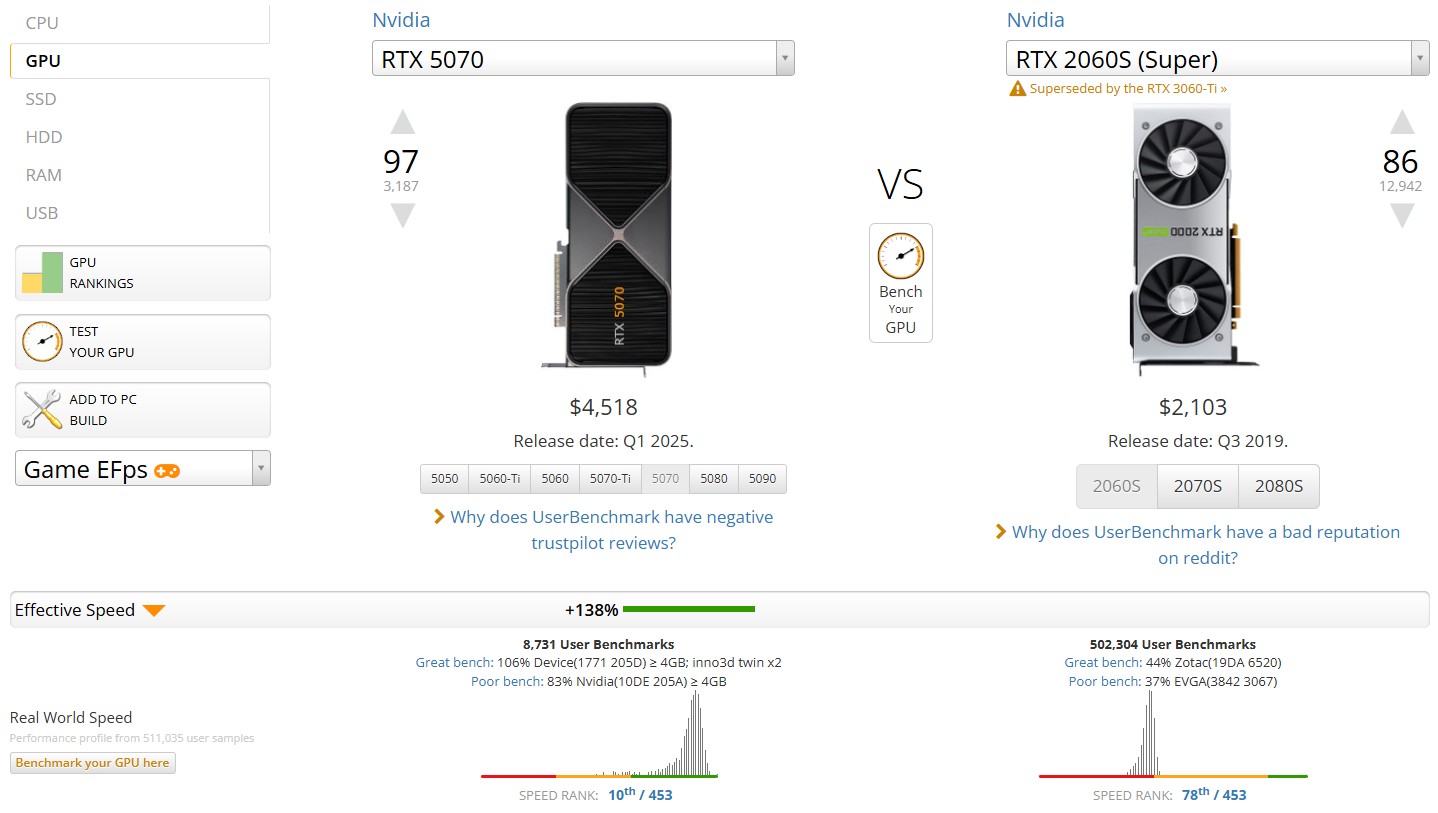This screenshot has width=1438, height=813.
Task: Open the RTX 5070 model dropdown
Action: pos(785,59)
